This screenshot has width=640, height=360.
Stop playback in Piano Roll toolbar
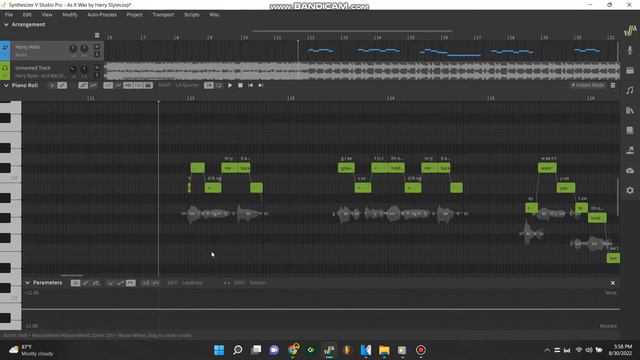[x=240, y=85]
